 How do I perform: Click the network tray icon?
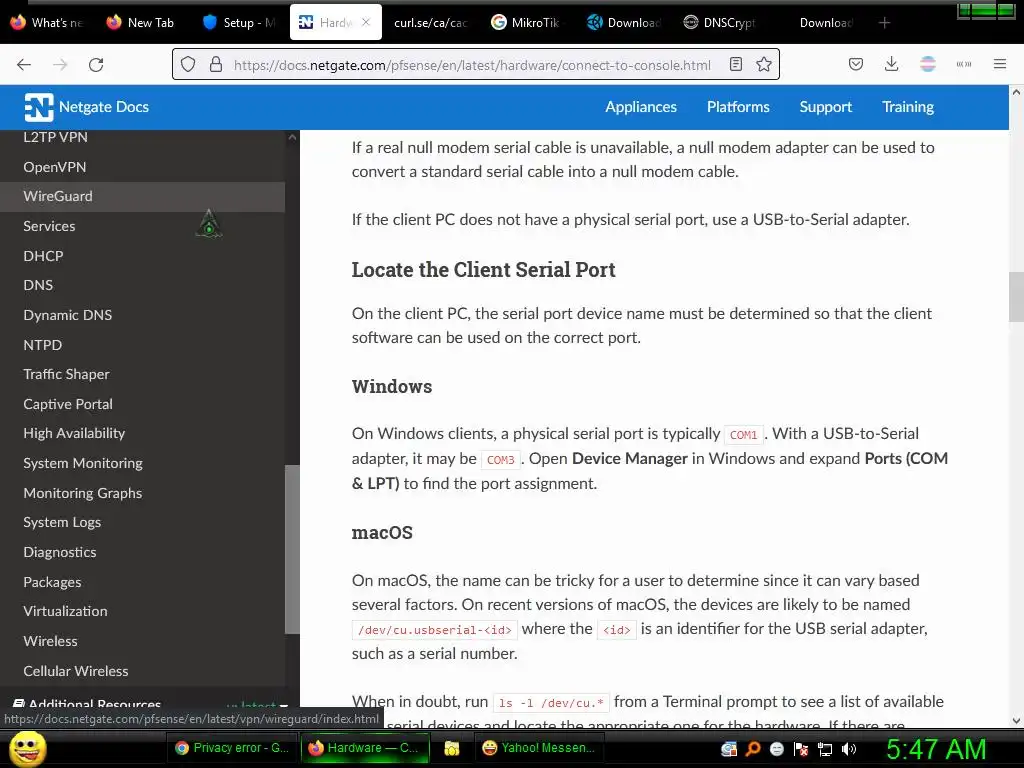tap(825, 749)
